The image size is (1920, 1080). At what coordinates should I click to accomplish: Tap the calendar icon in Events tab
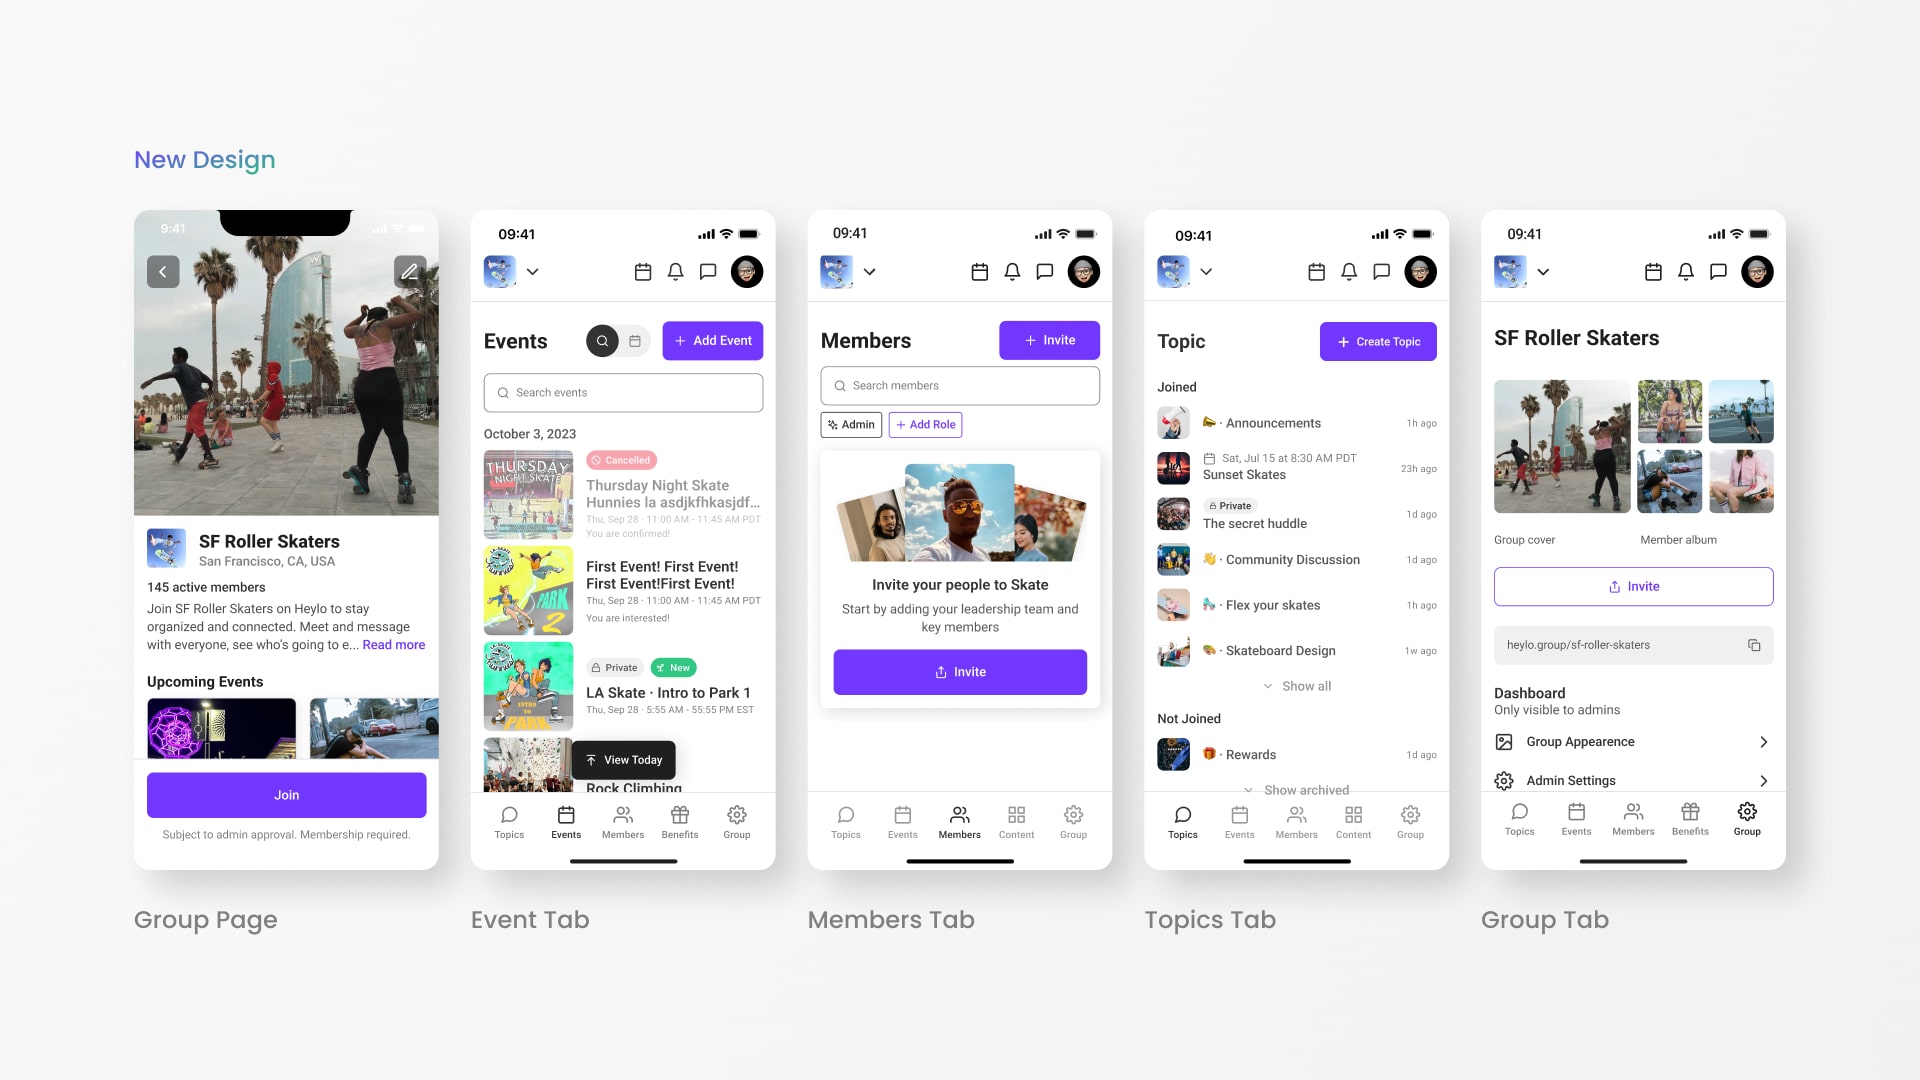click(x=634, y=340)
